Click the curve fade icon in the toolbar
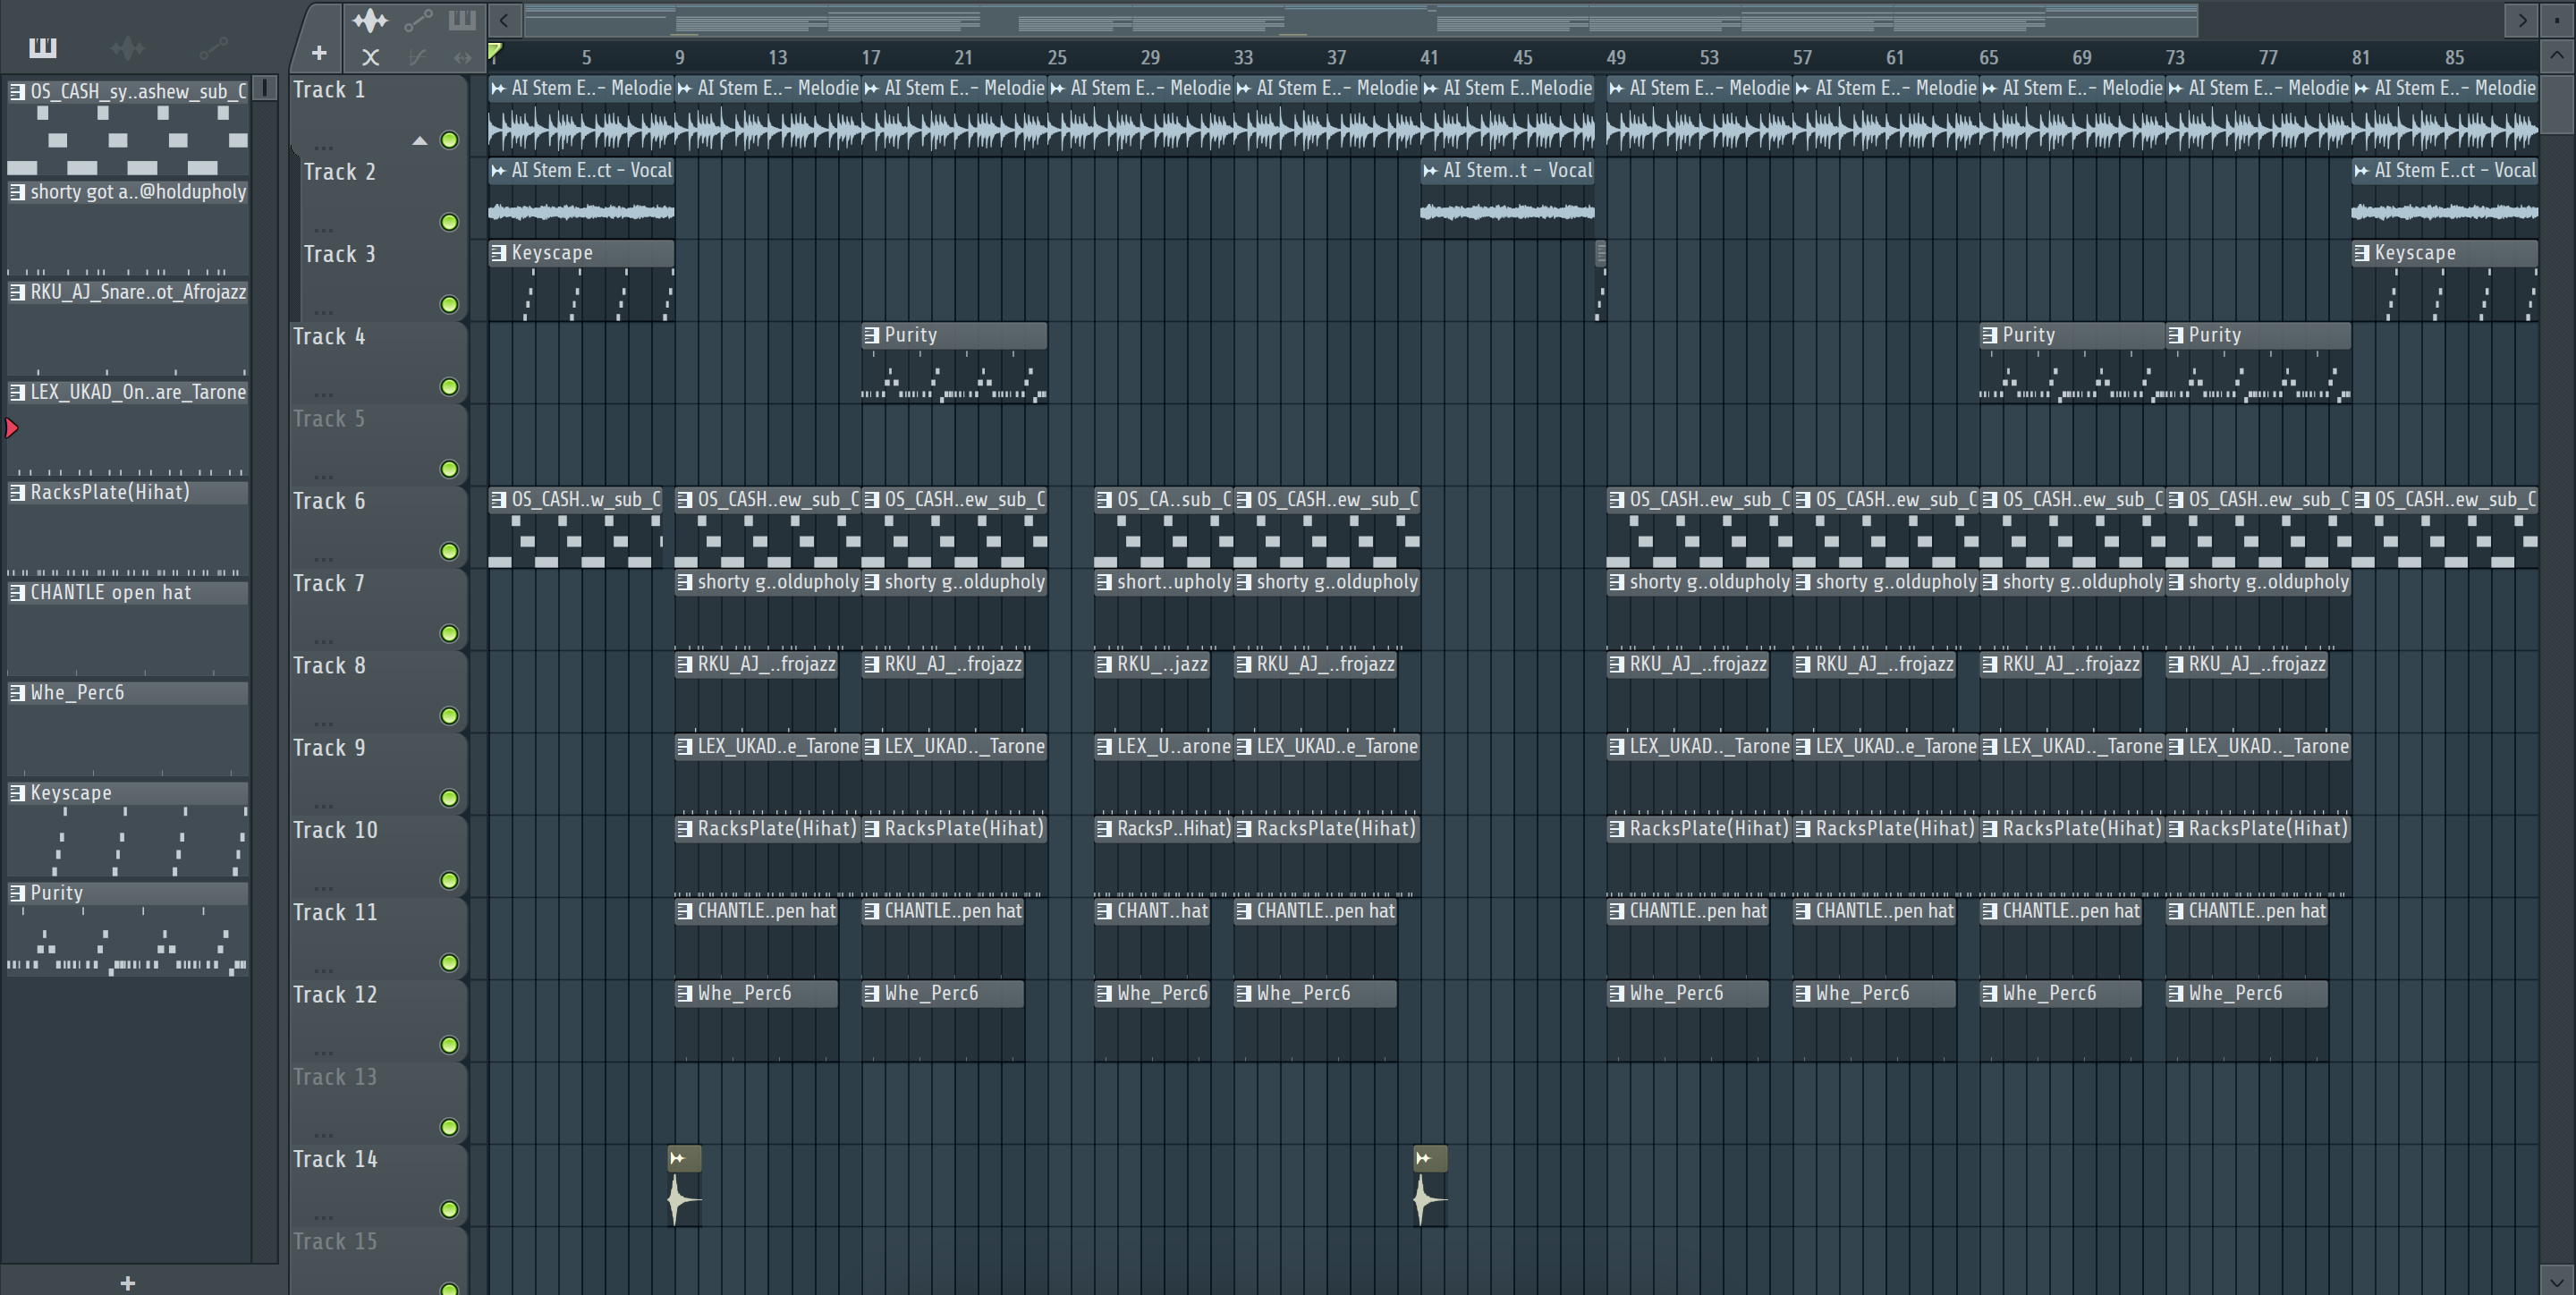The width and height of the screenshot is (2576, 1295). point(418,57)
